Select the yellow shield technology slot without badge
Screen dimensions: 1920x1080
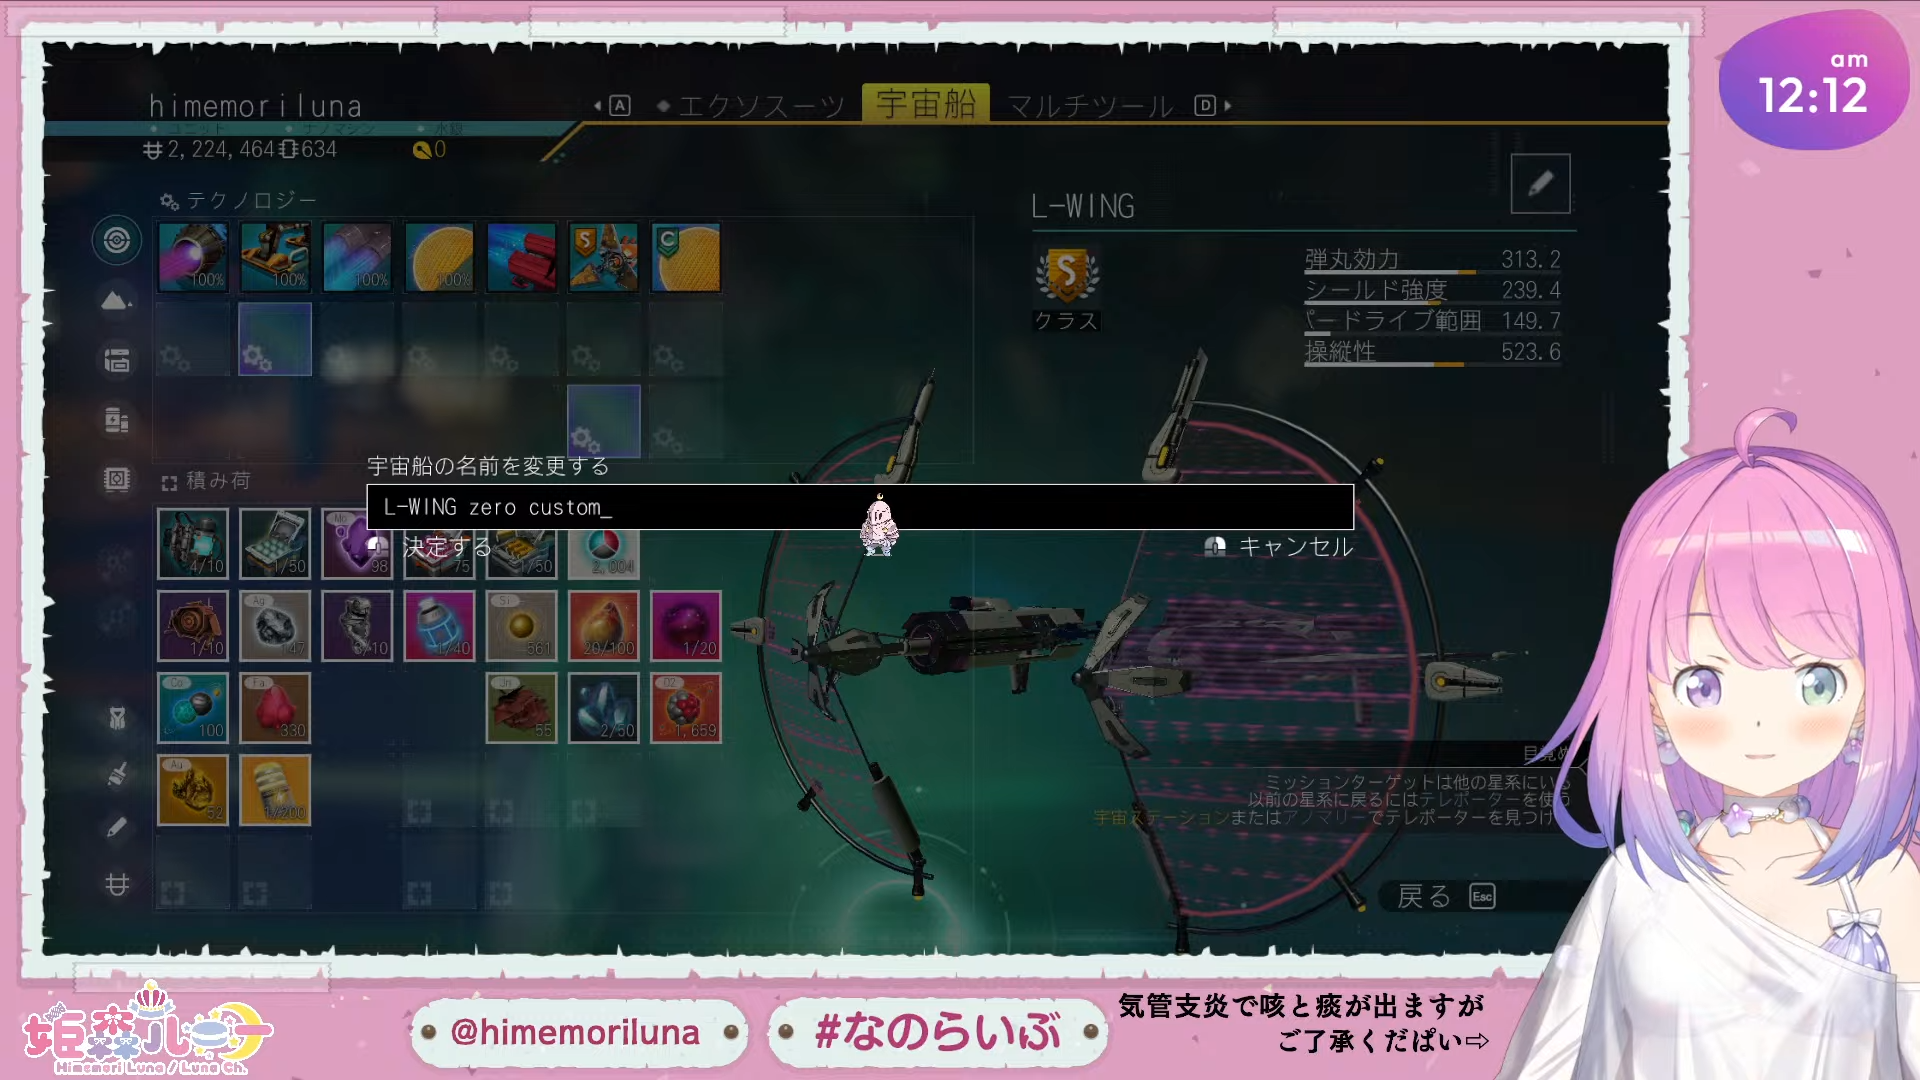439,257
